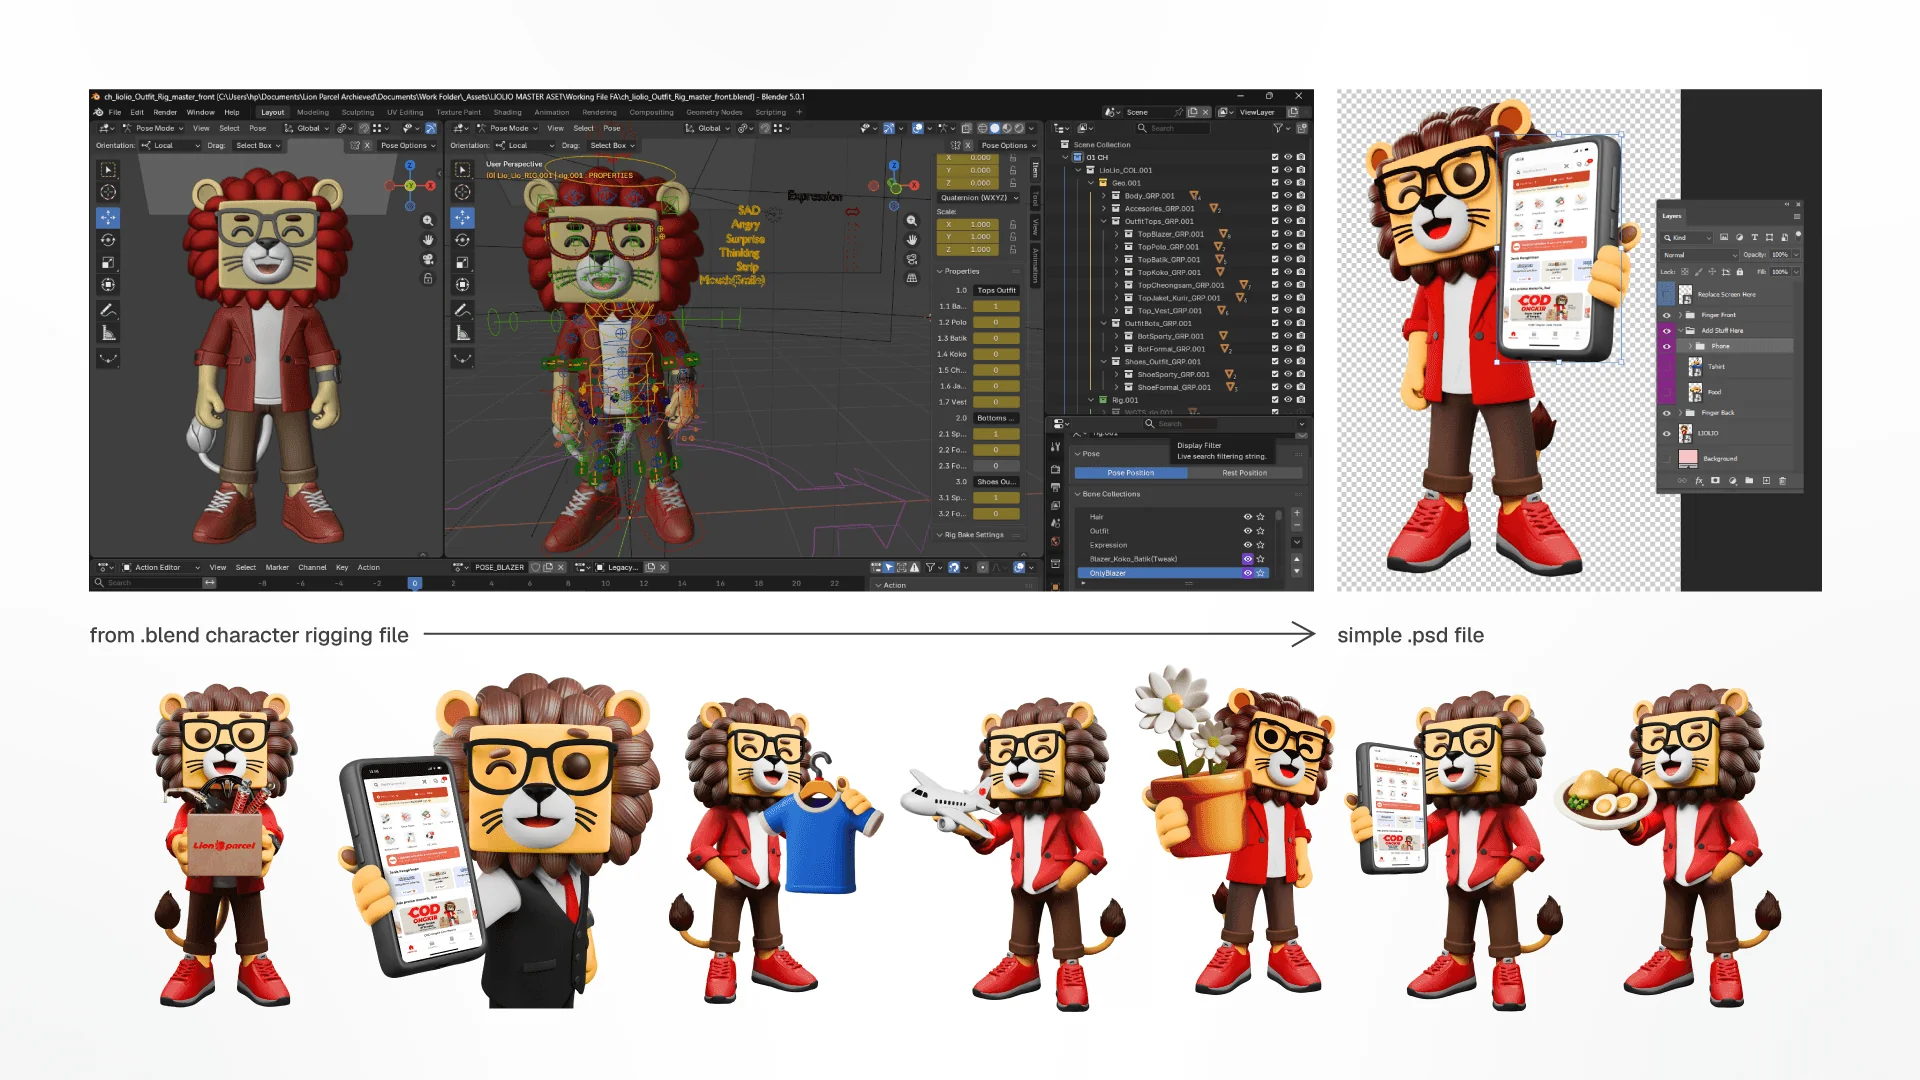Choose the Measure tool in right Blender viewport
1920x1080 pixels.
coord(462,333)
